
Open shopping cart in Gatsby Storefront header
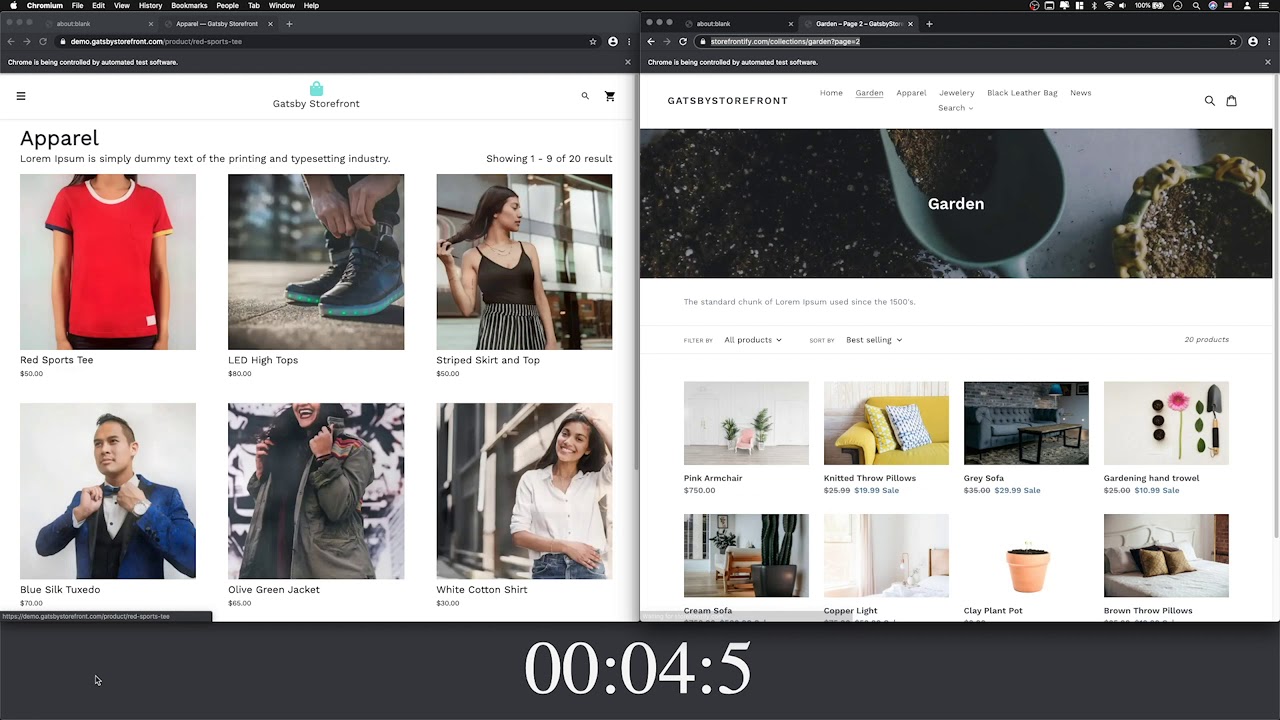pyautogui.click(x=610, y=96)
